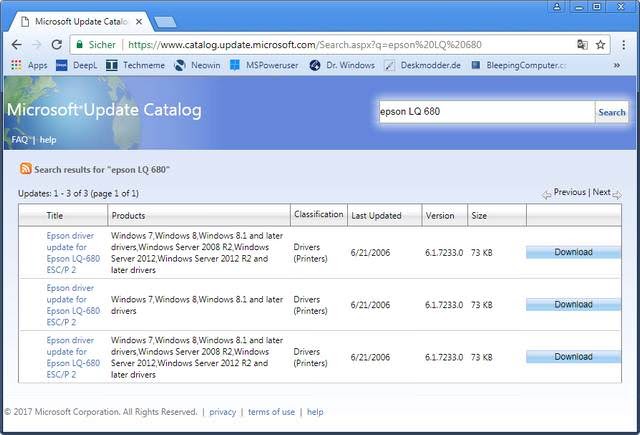
Task: Reload the page with the refresh icon
Action: click(57, 44)
